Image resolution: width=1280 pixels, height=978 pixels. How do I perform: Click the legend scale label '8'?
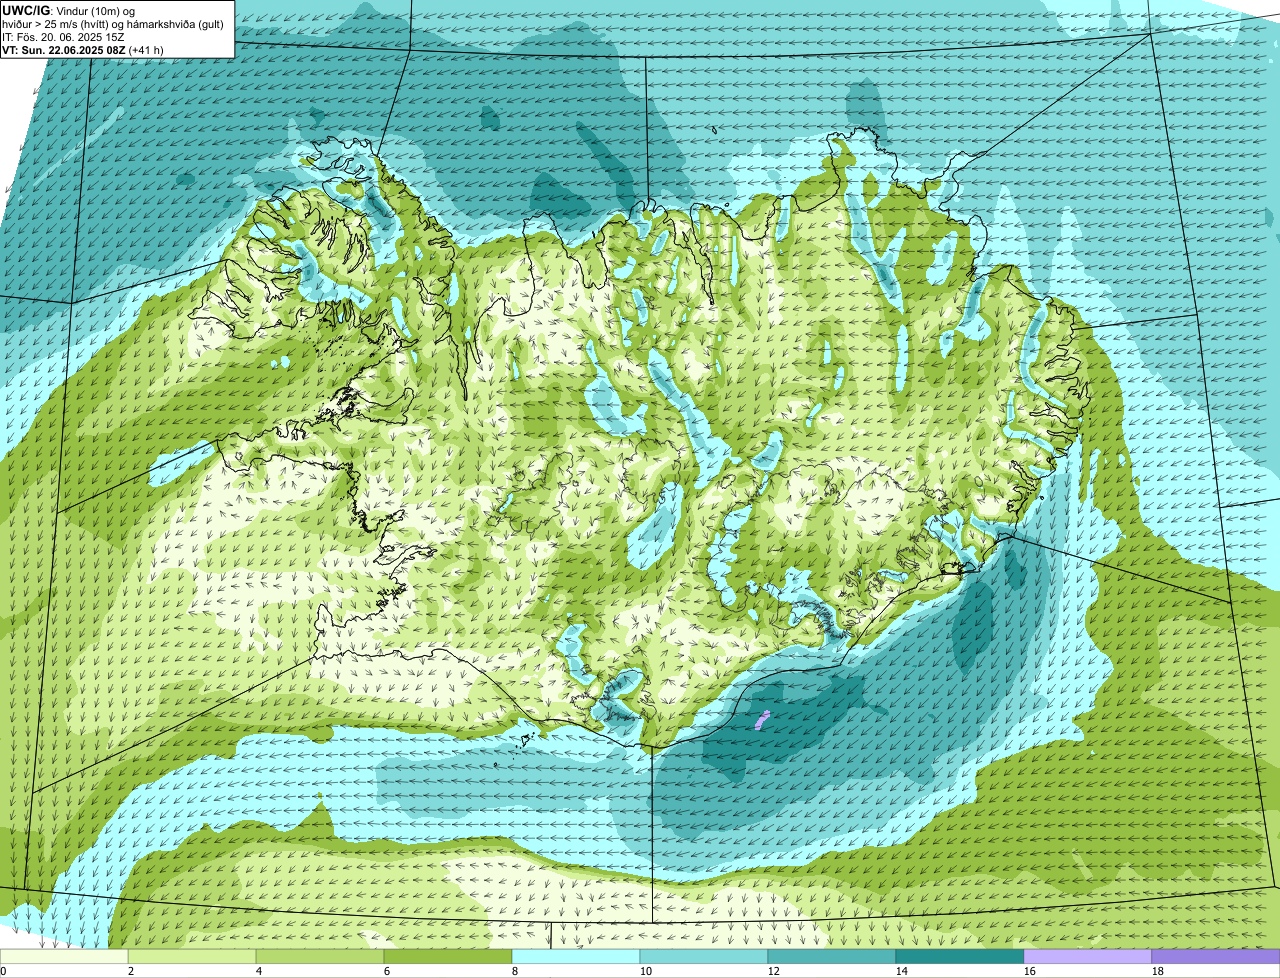[515, 971]
